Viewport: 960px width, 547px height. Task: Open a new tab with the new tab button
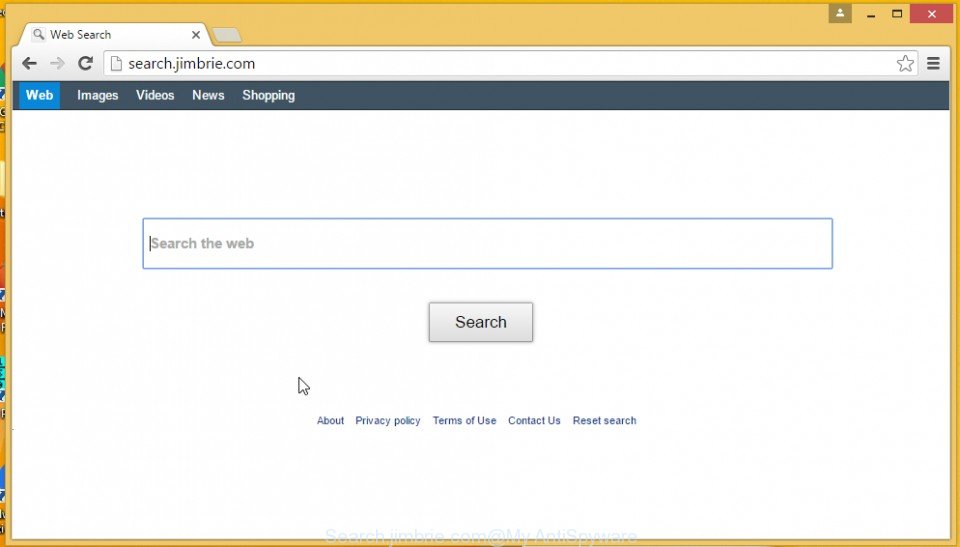[227, 36]
